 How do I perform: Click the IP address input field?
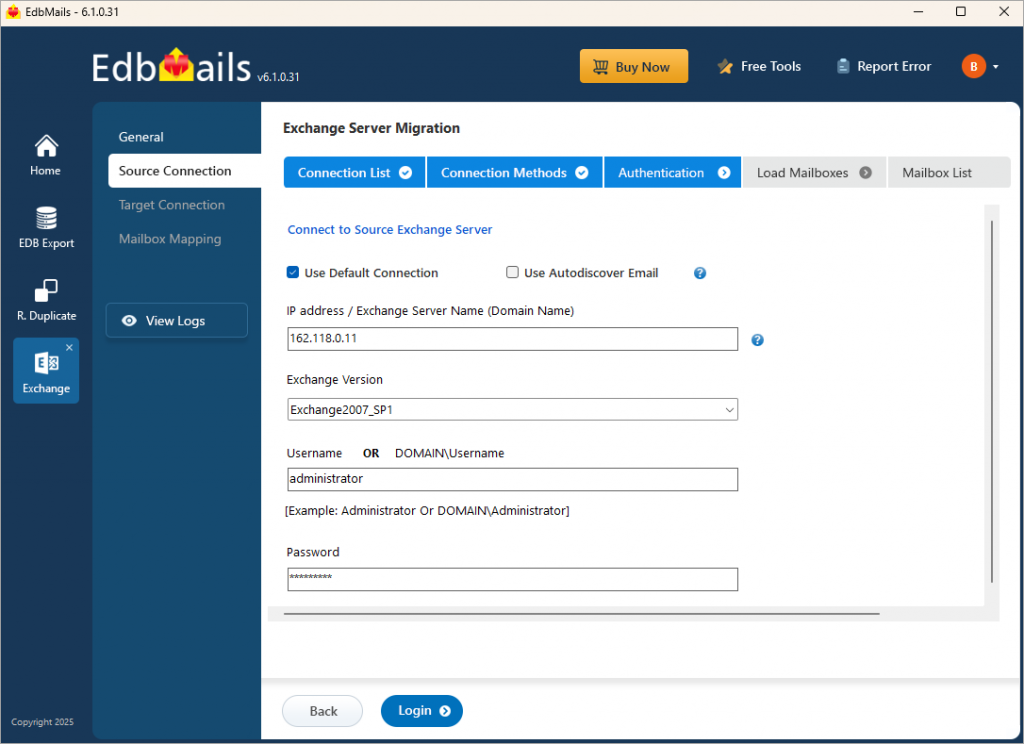click(x=513, y=339)
